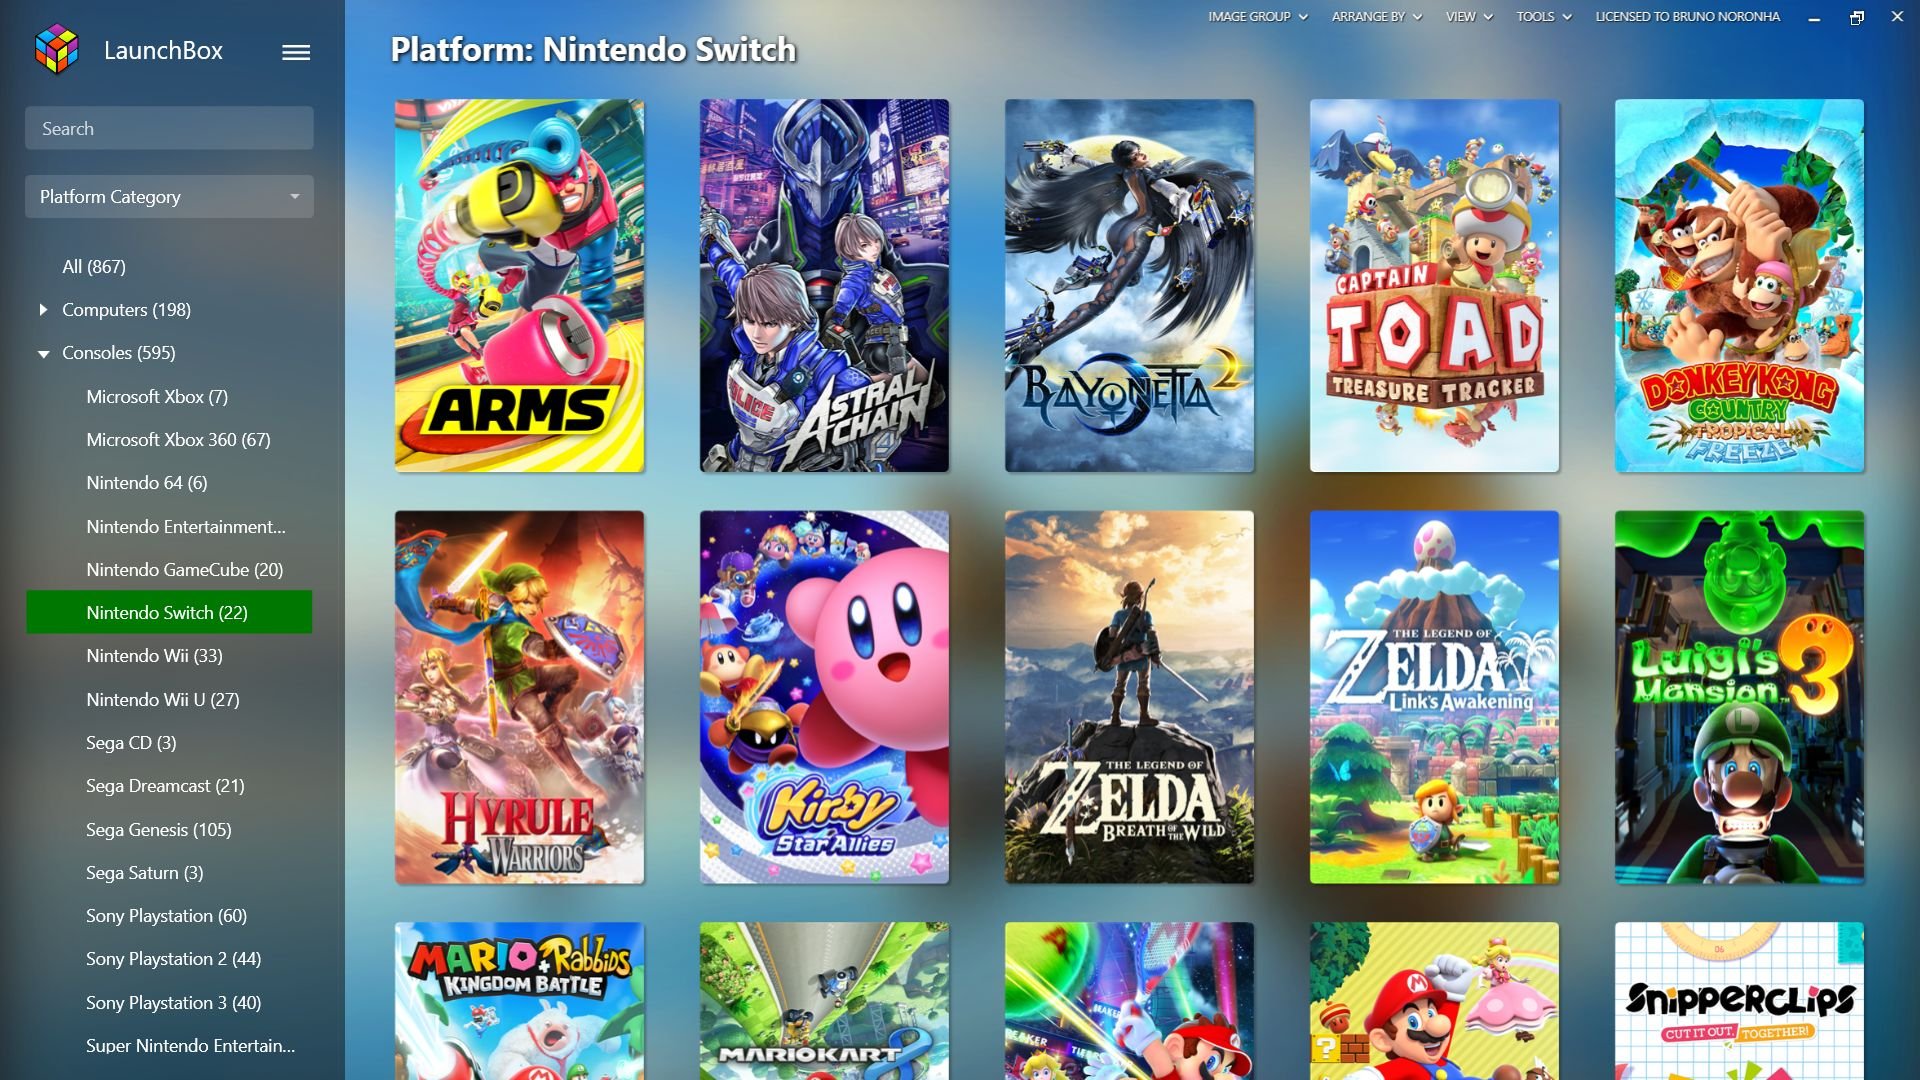Image resolution: width=1920 pixels, height=1080 pixels.
Task: Select Nintendo Wii U platform
Action: (163, 699)
